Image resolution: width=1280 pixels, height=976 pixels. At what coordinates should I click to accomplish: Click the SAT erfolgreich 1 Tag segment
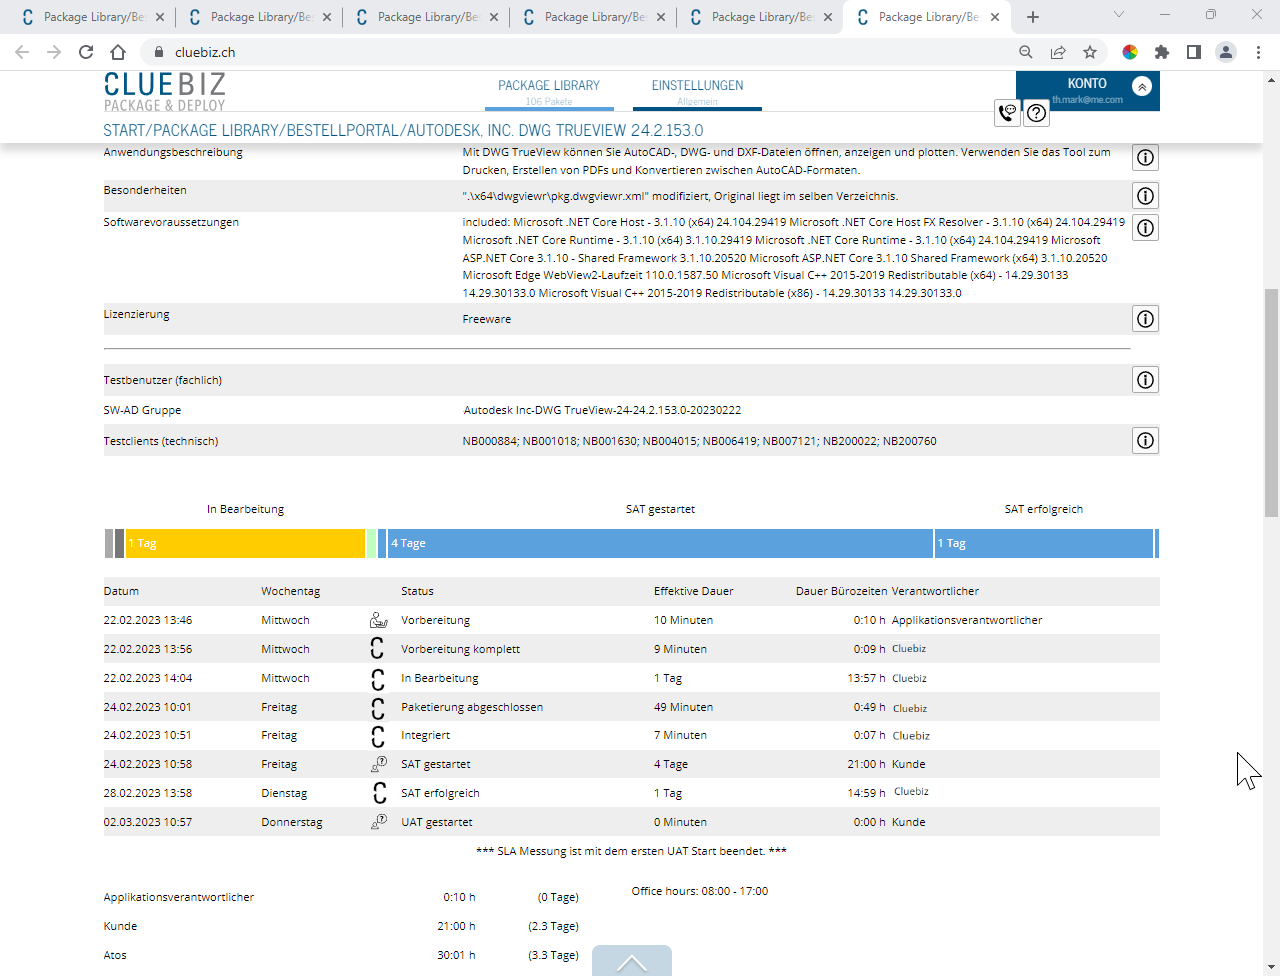1044,543
